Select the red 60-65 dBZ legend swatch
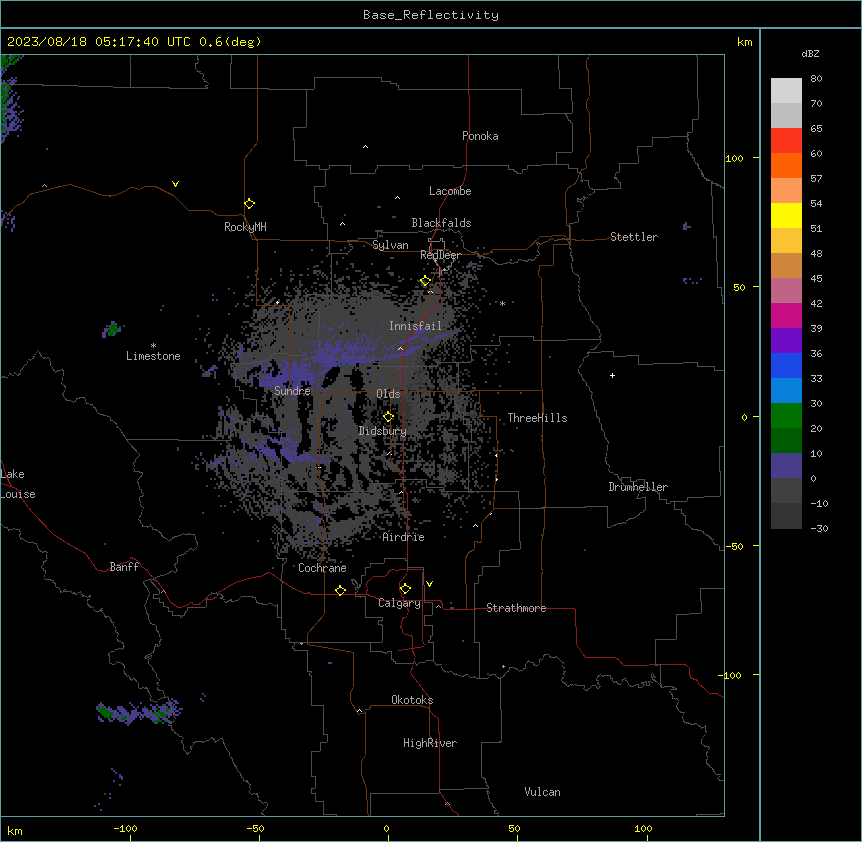Screen dimensions: 862x842 (x=786, y=141)
